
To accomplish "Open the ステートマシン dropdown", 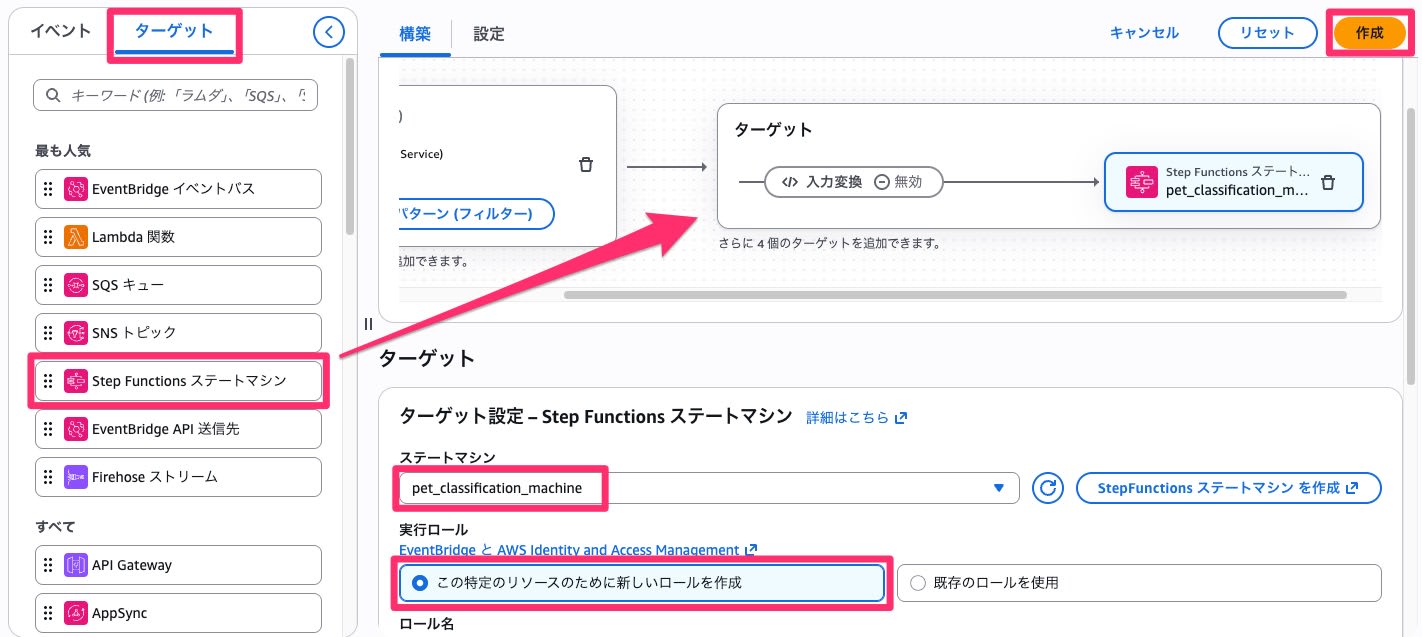I will click(x=709, y=488).
